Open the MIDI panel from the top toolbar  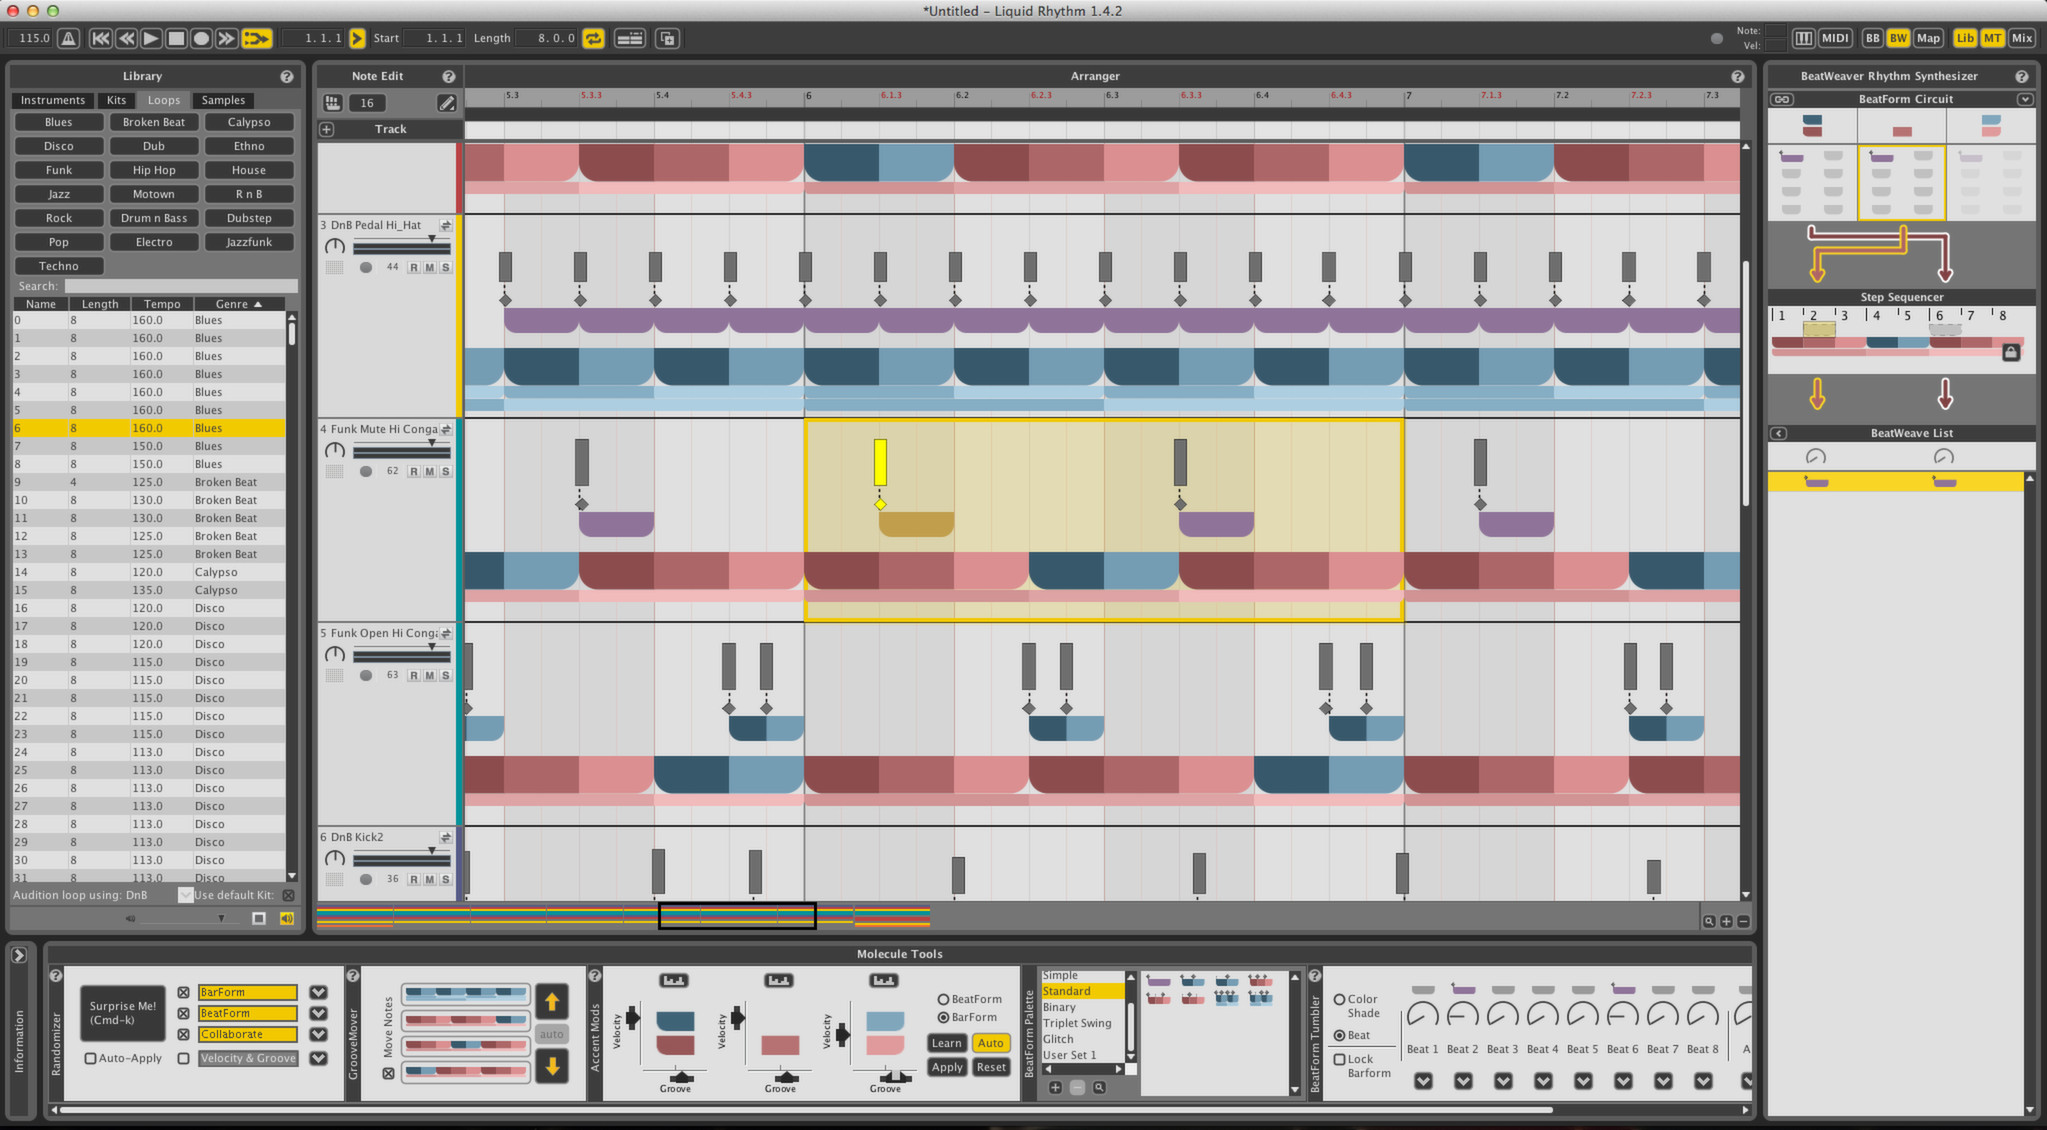1835,37
